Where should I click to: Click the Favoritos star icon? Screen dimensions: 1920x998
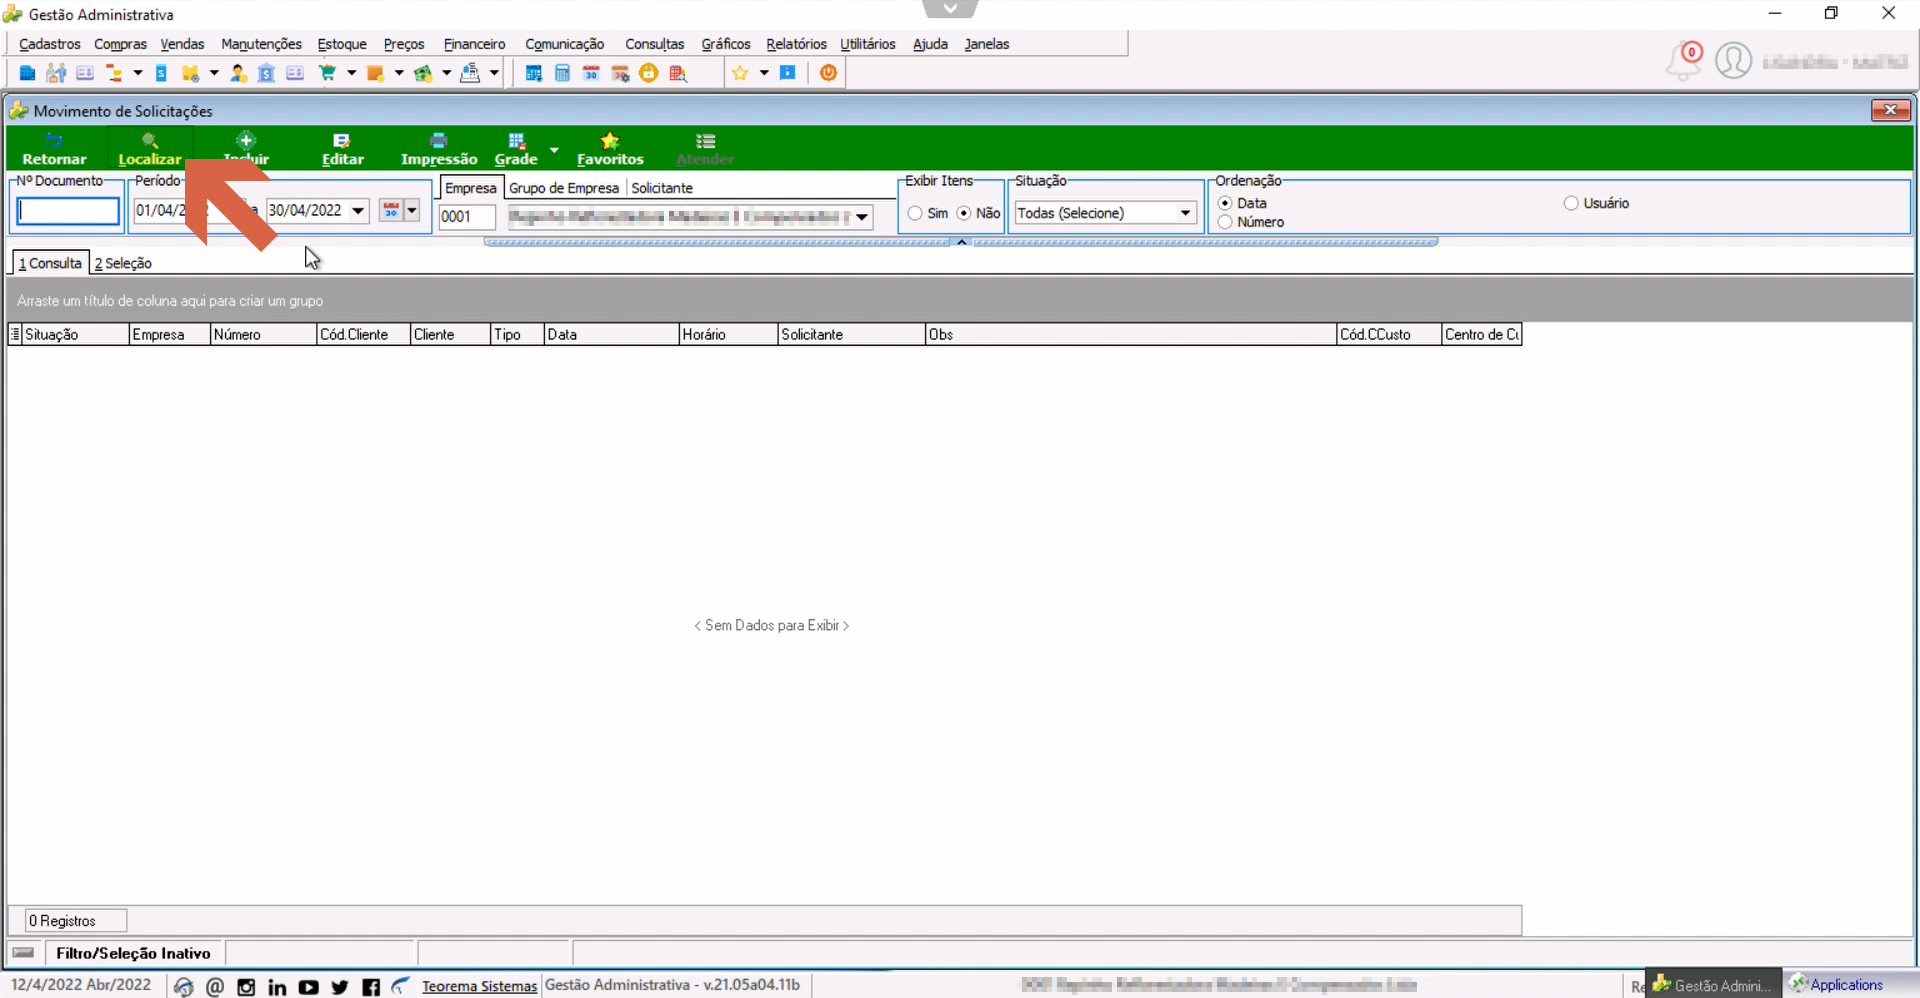pos(610,140)
